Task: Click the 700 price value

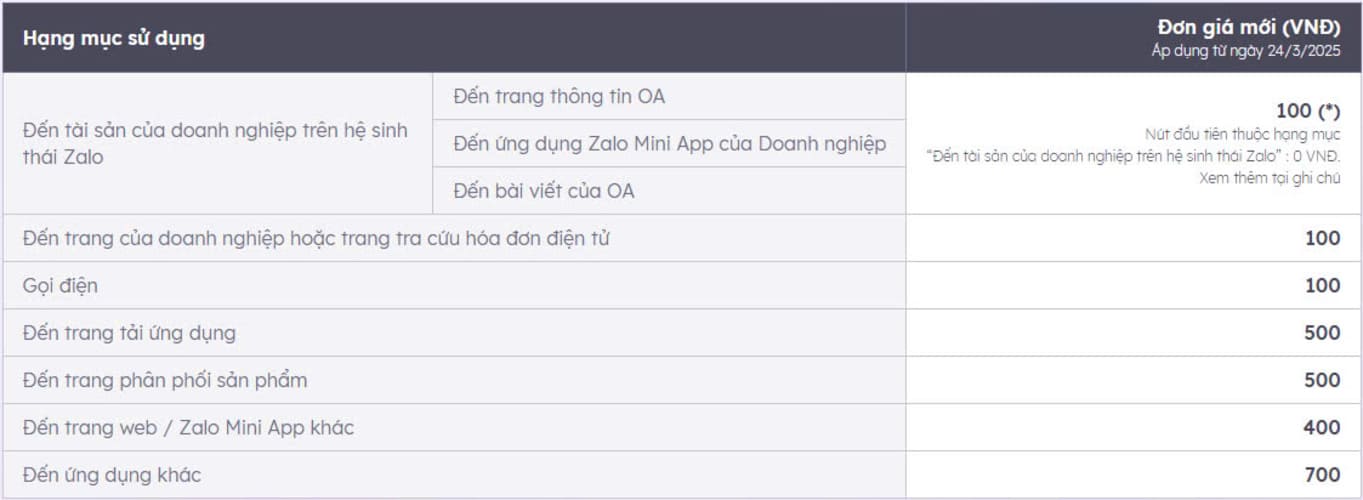Action: (x=1322, y=475)
